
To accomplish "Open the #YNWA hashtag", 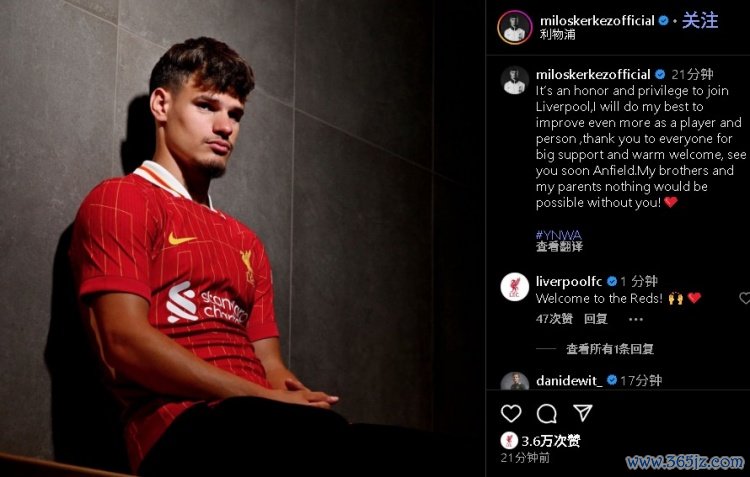I will [559, 234].
